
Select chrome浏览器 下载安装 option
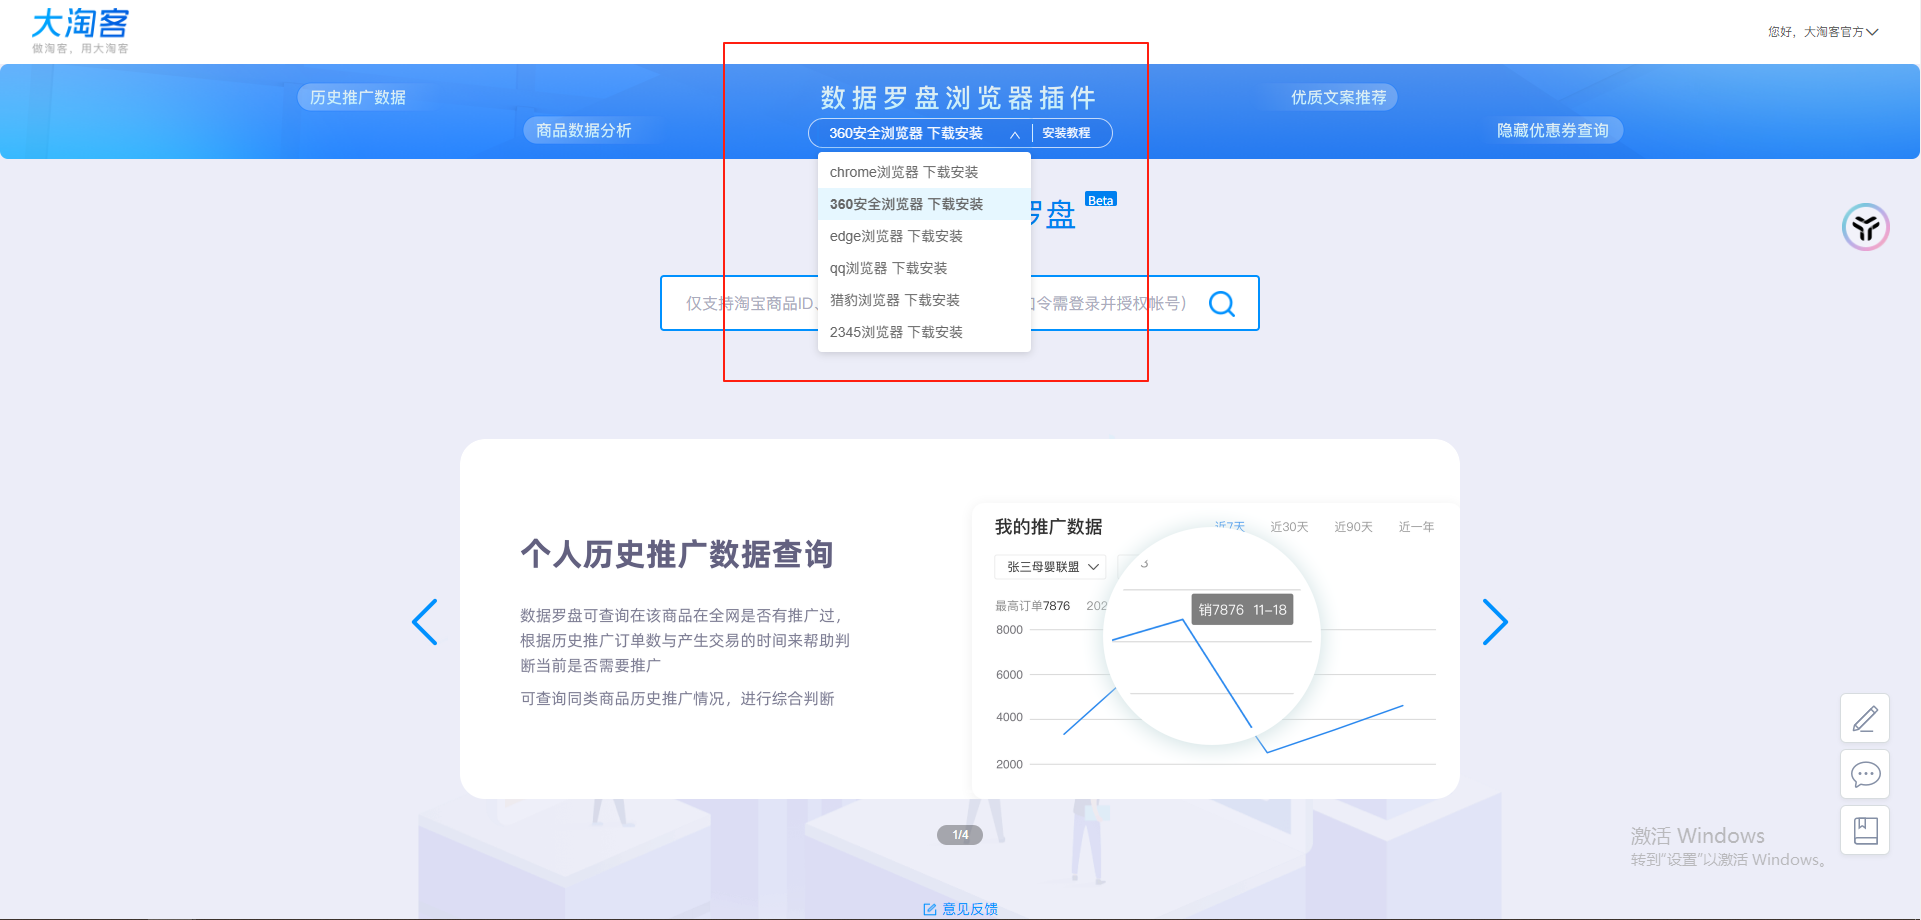pyautogui.click(x=904, y=172)
